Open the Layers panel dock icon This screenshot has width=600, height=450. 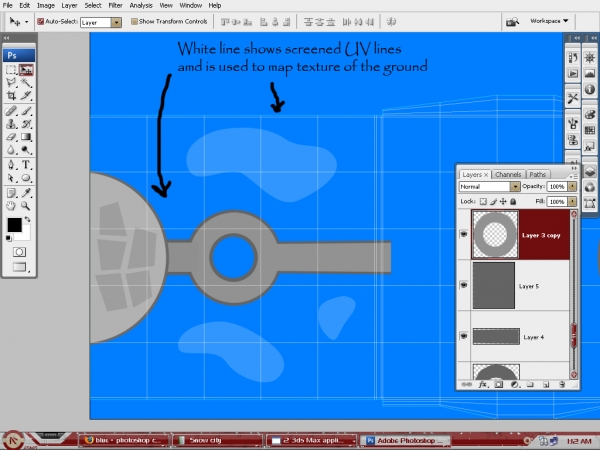point(590,171)
